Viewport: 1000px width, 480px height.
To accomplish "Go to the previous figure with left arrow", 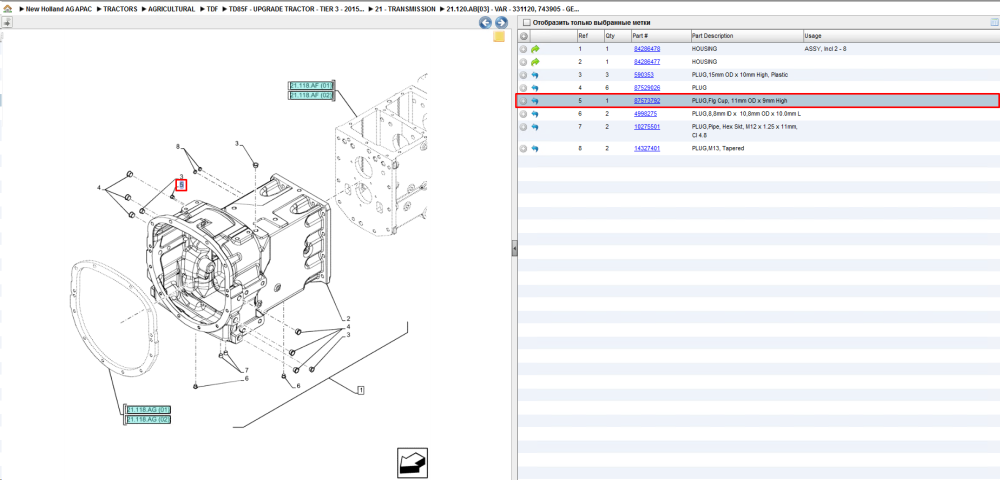I will coord(485,23).
